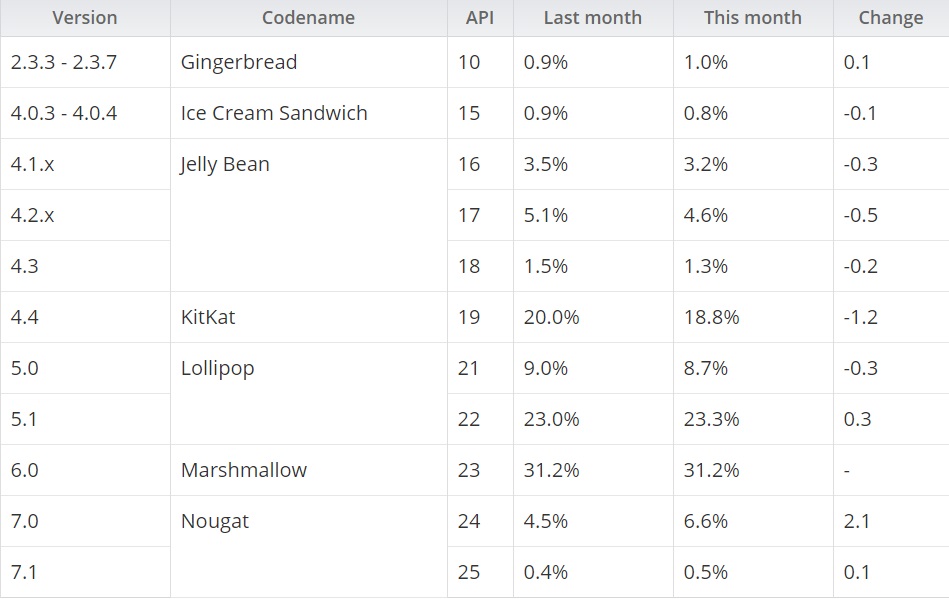This screenshot has width=949, height=599.
Task: Select the Change column header
Action: [x=891, y=18]
